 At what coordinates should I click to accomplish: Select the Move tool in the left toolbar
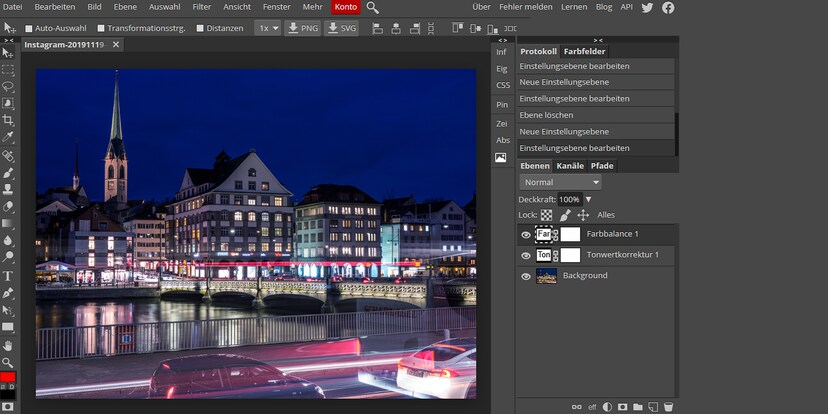(8, 53)
